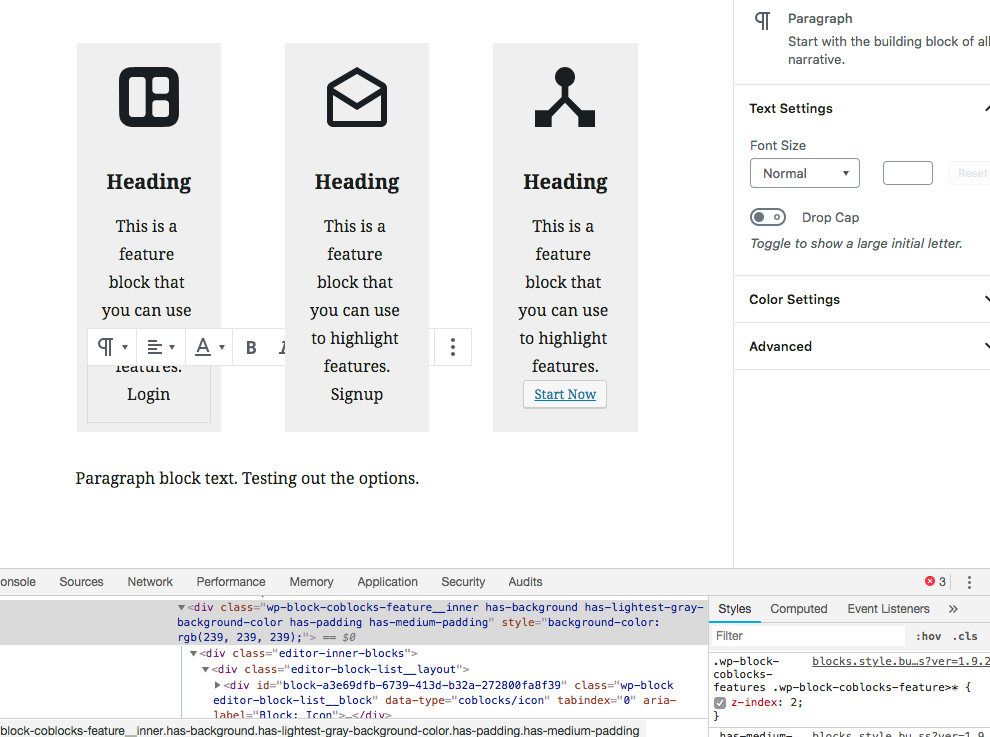Open the paragraph block type switcher

112,347
